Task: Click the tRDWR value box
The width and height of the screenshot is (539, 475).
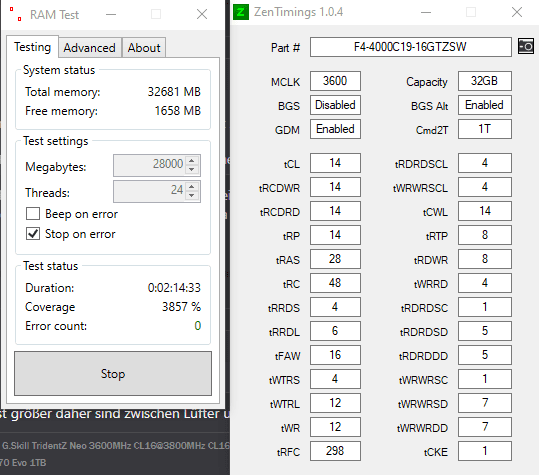Action: click(x=484, y=259)
